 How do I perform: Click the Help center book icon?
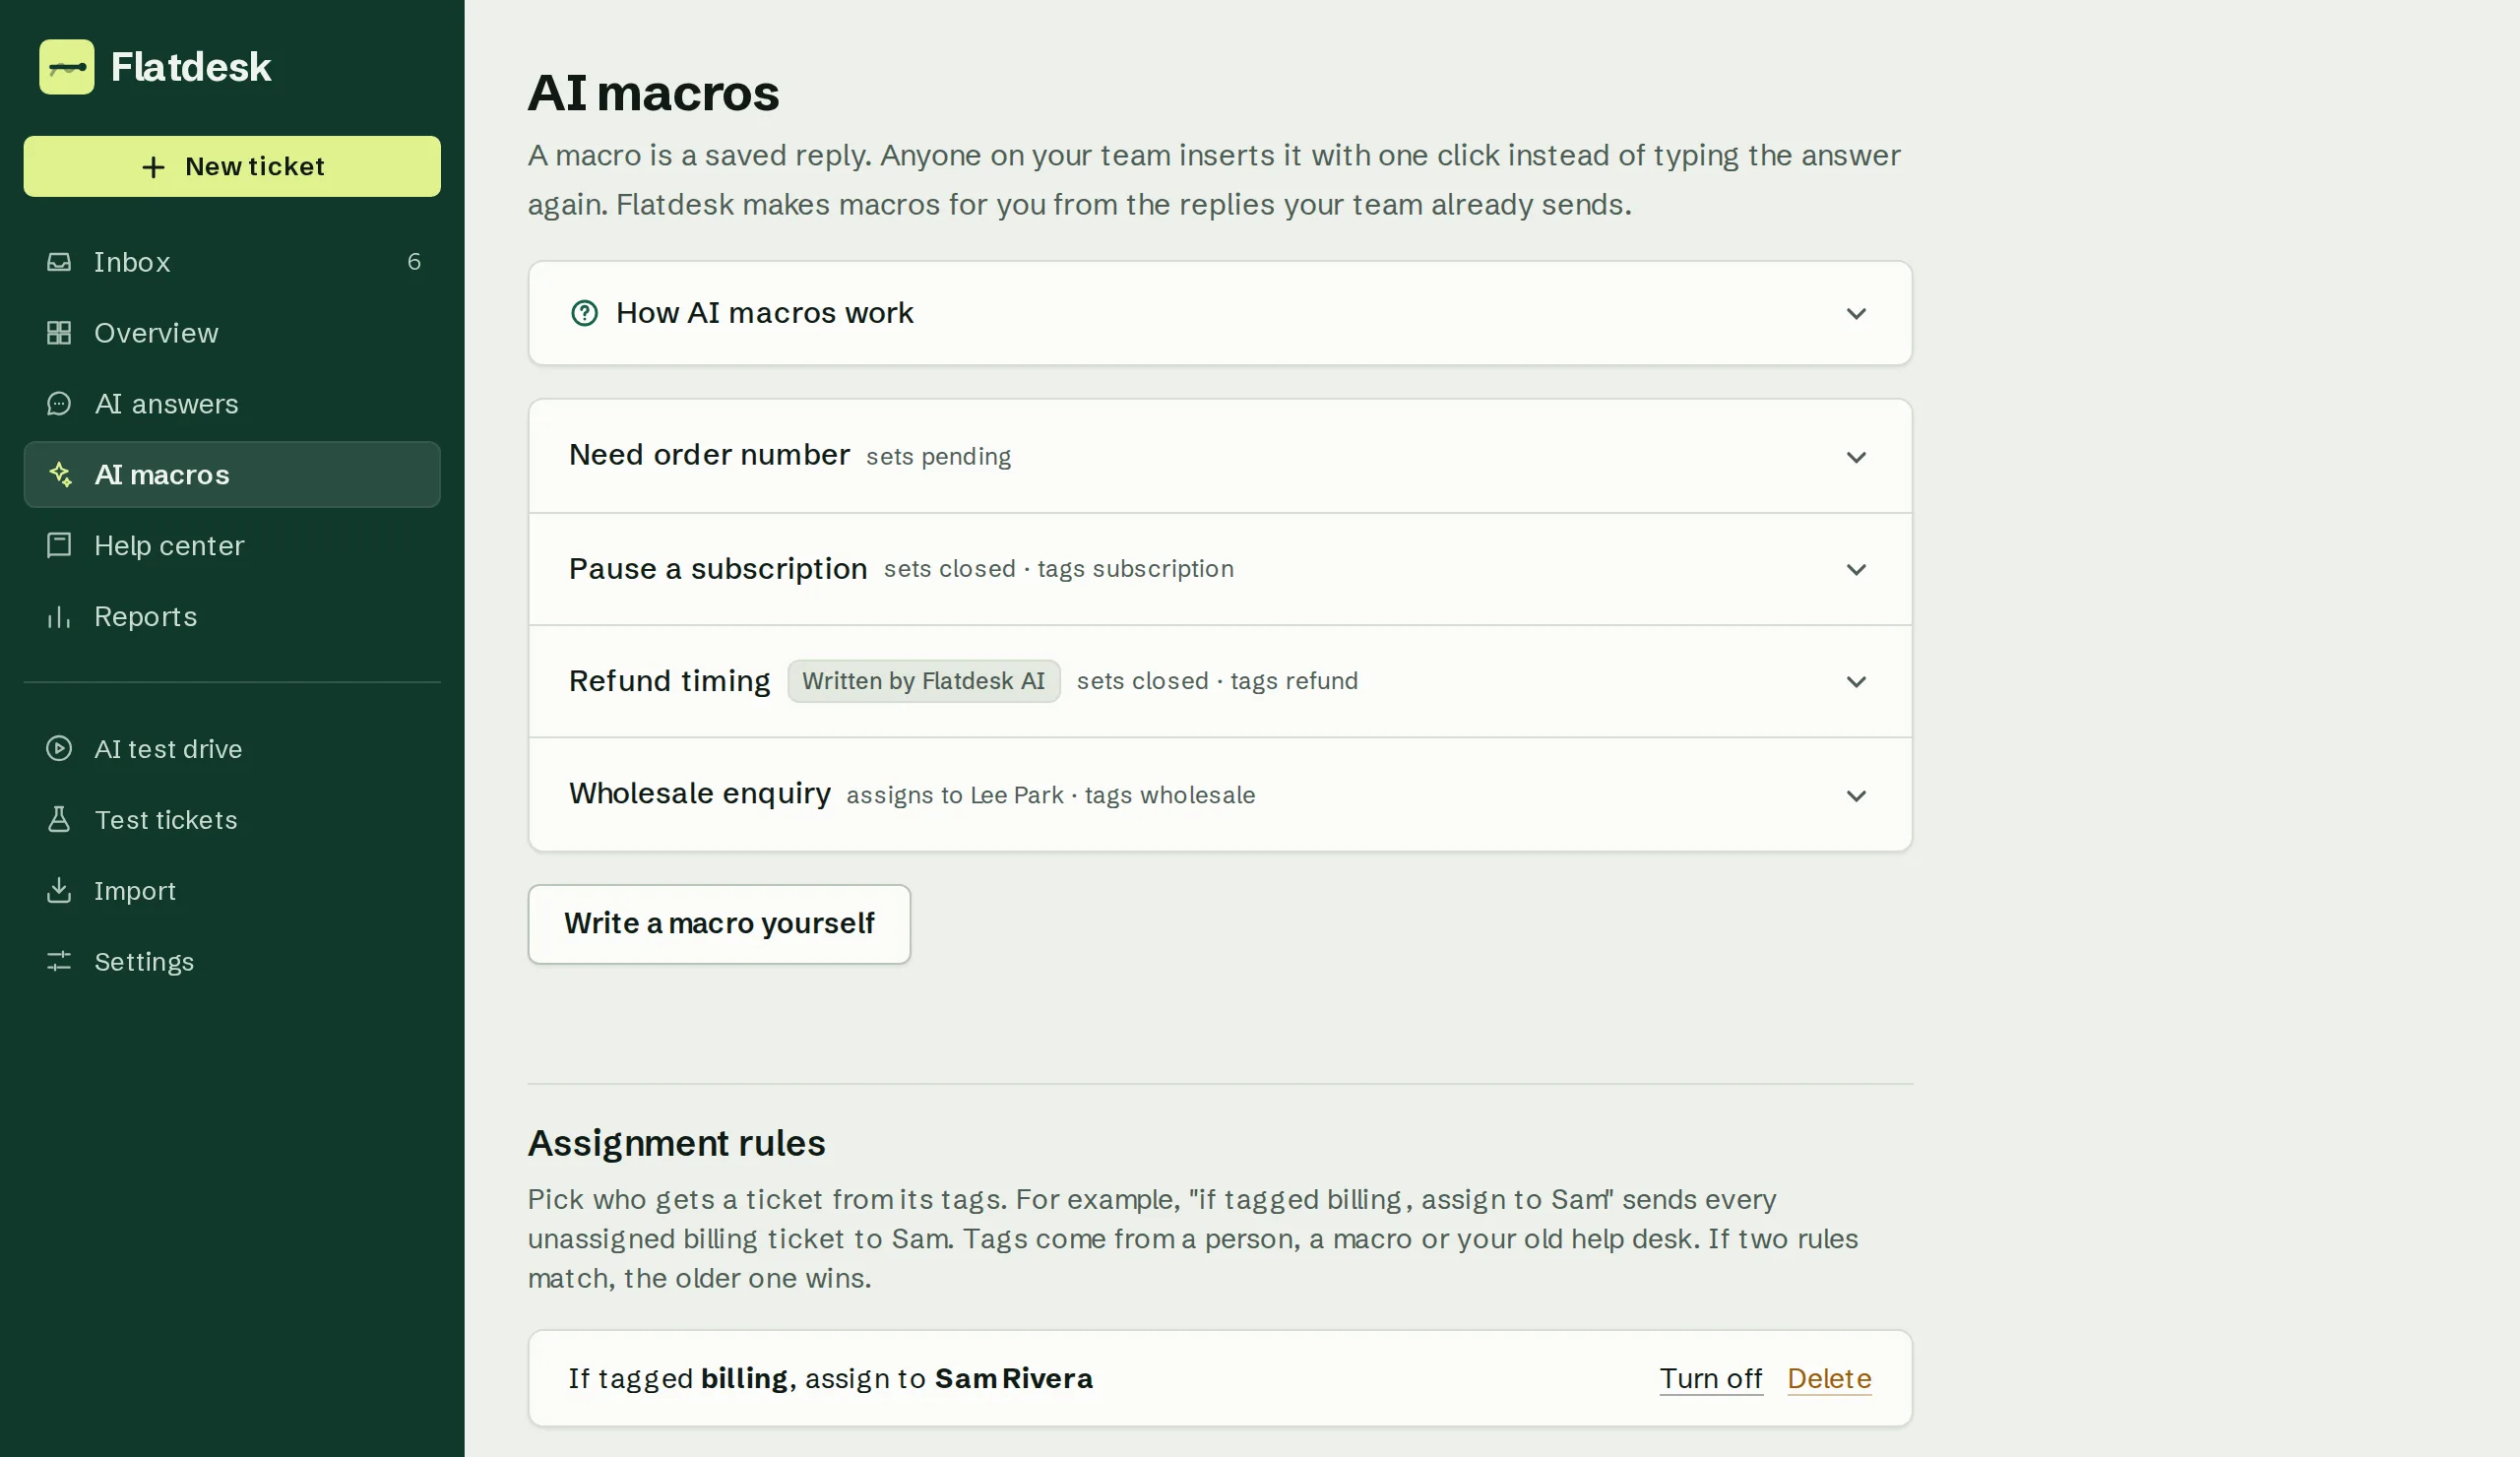[59, 545]
